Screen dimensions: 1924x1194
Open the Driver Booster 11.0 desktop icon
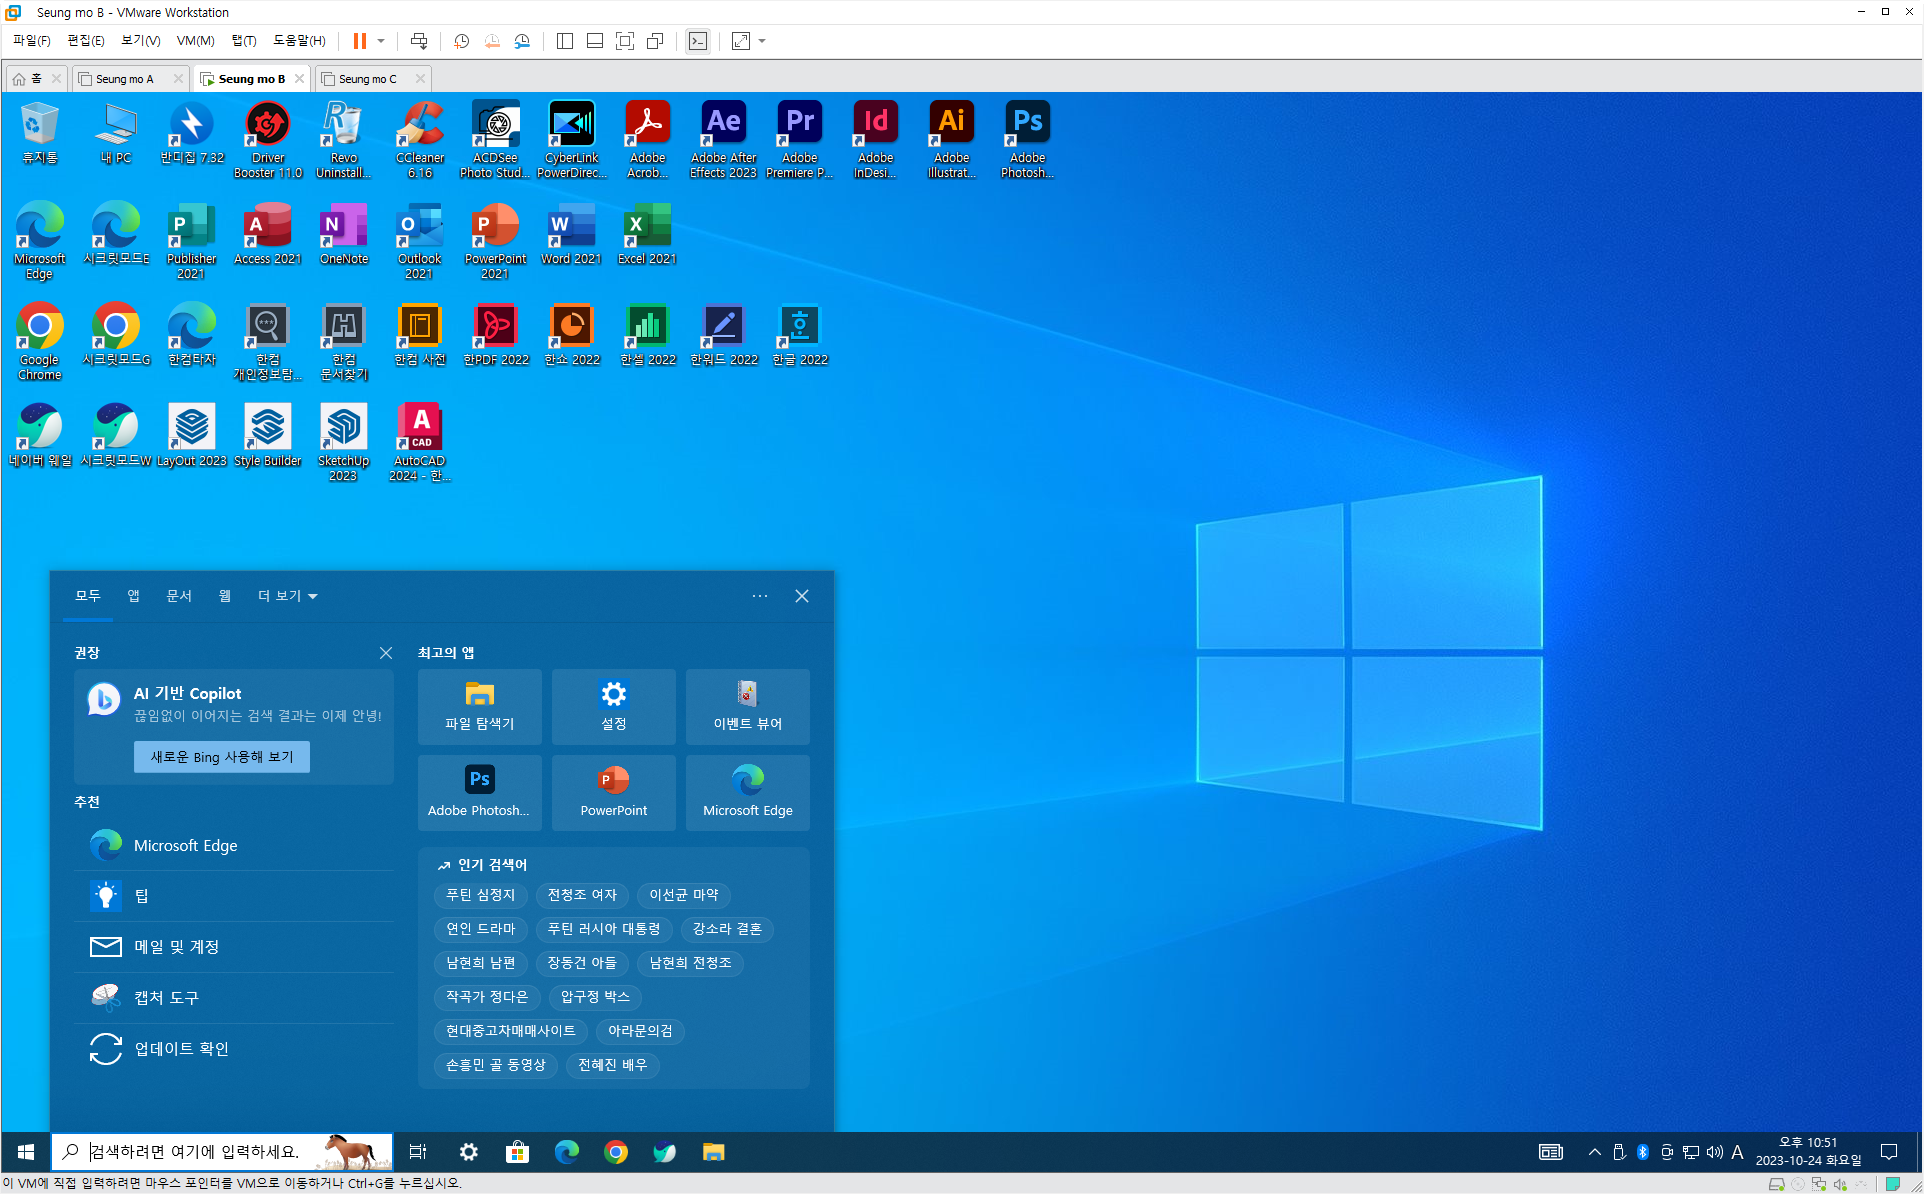point(267,139)
